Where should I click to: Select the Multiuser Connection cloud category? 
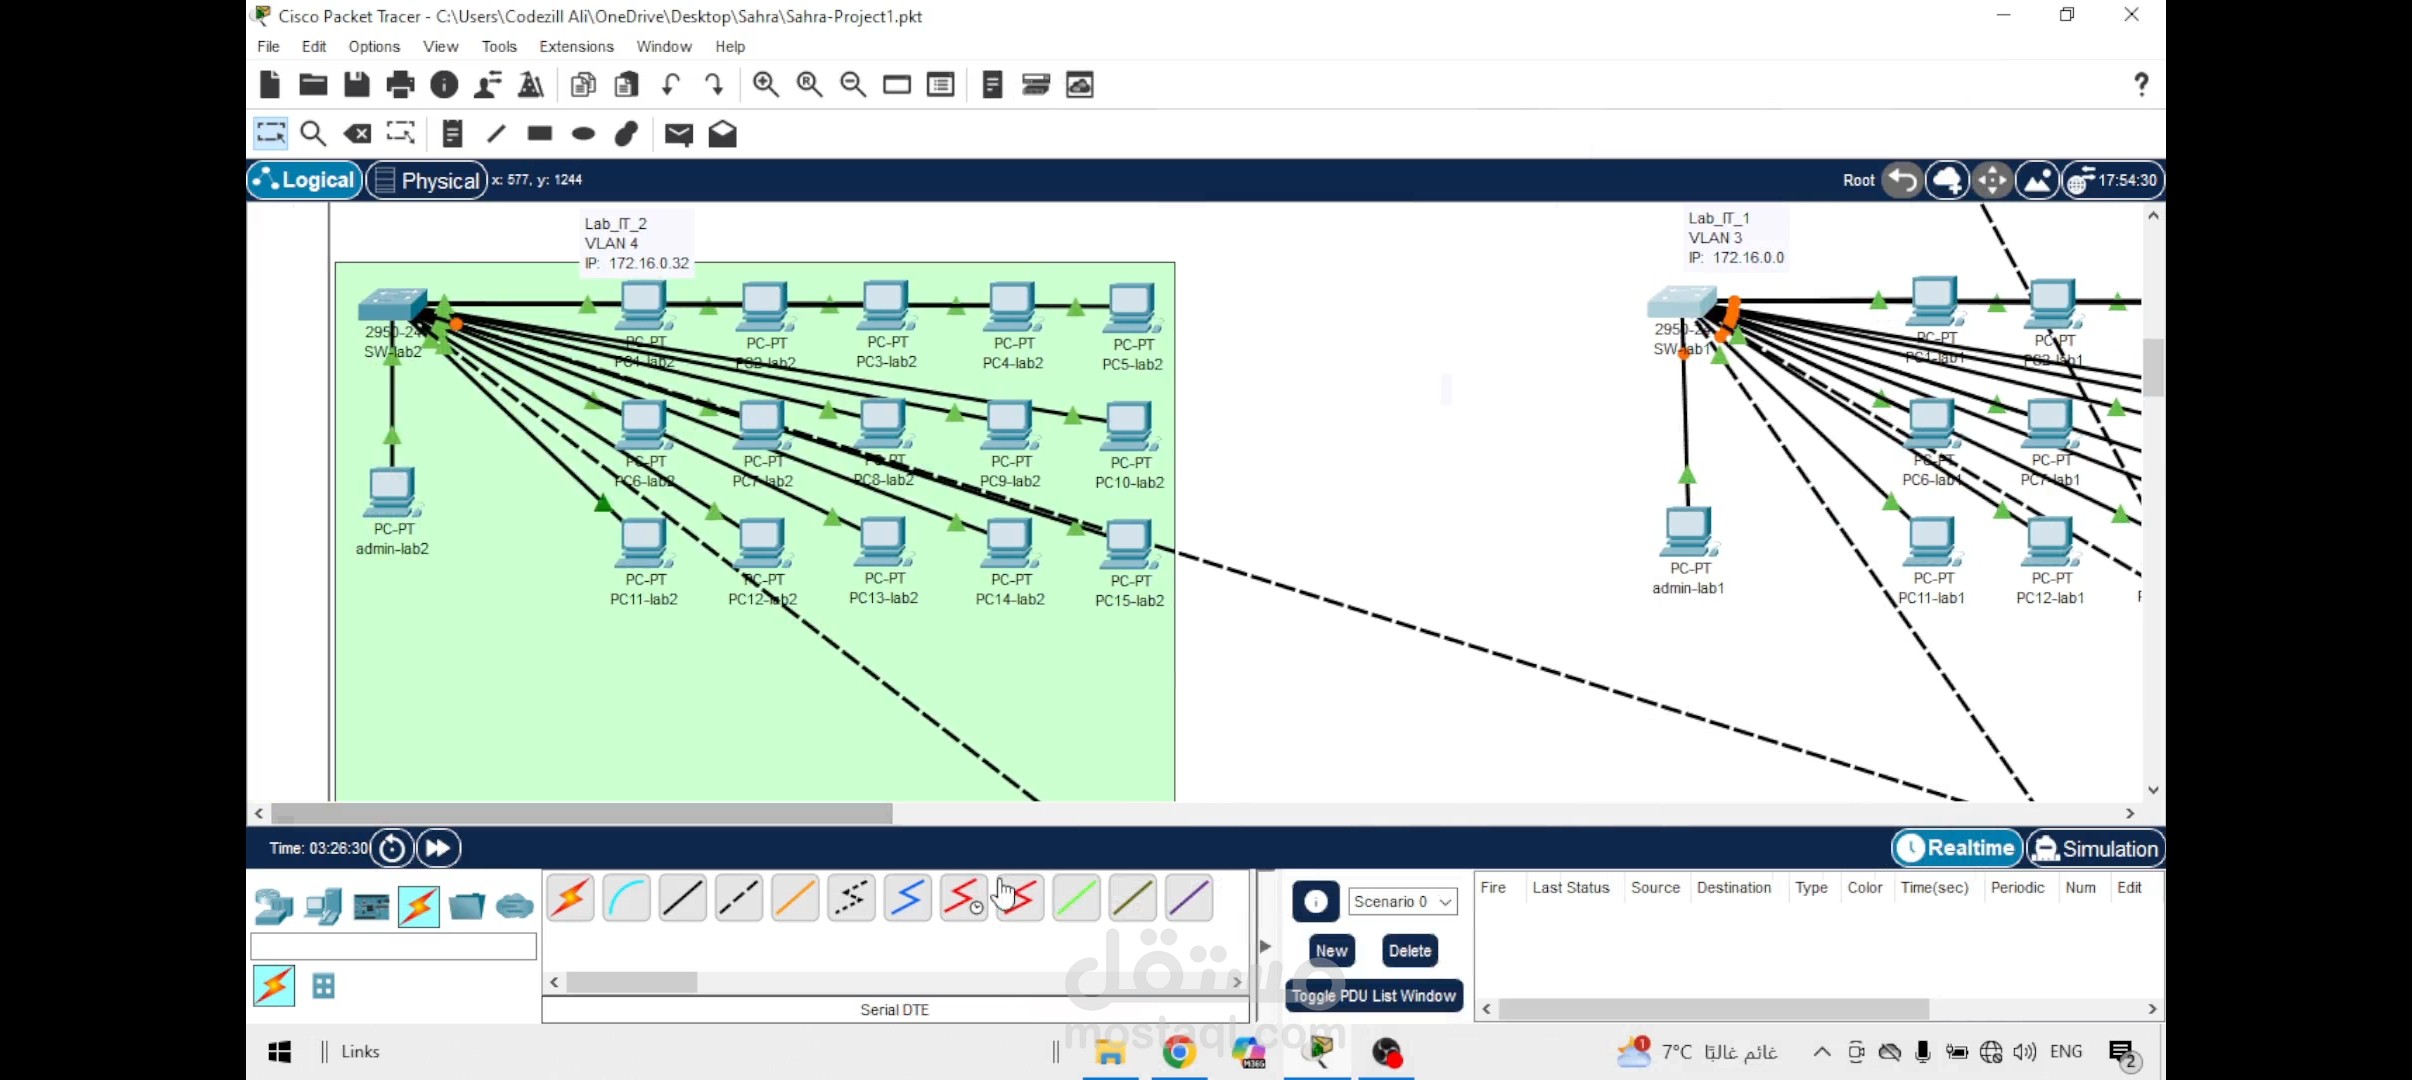point(515,907)
